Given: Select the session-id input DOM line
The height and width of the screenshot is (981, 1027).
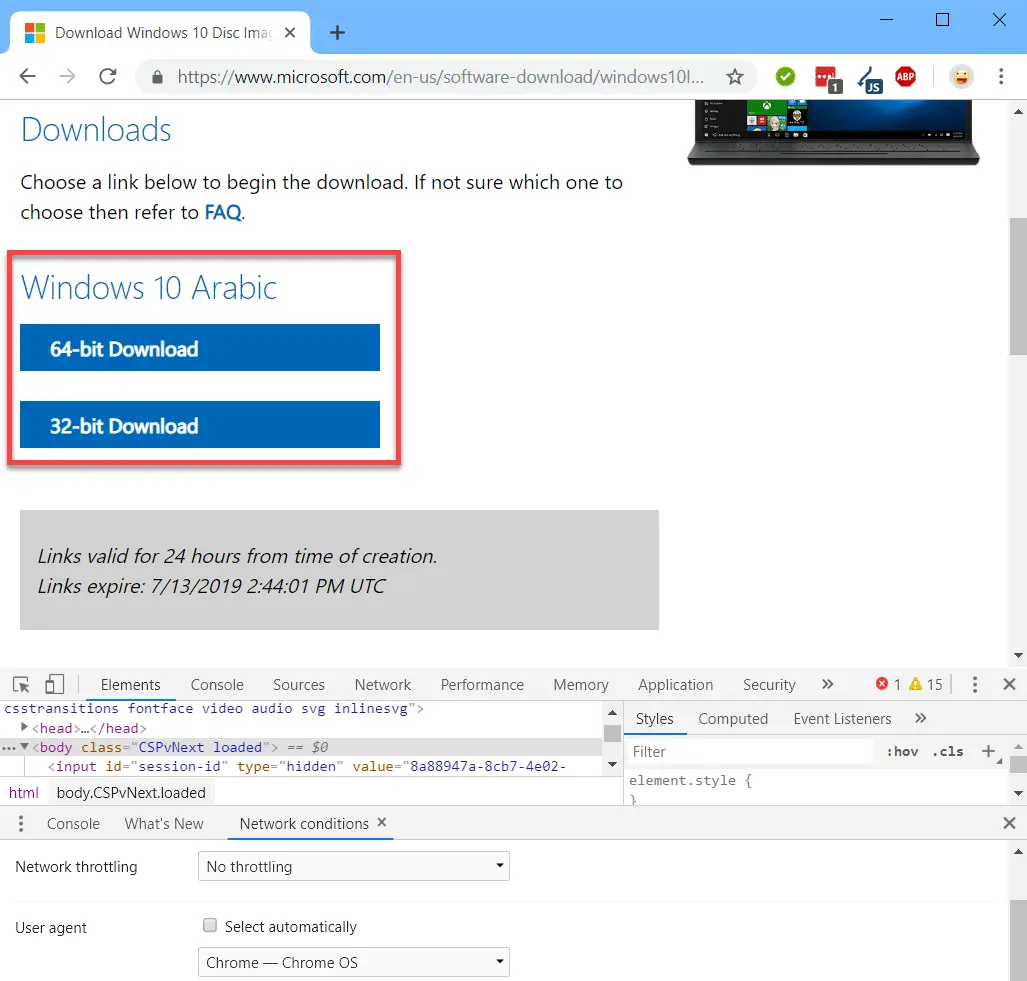Looking at the screenshot, I should 307,766.
